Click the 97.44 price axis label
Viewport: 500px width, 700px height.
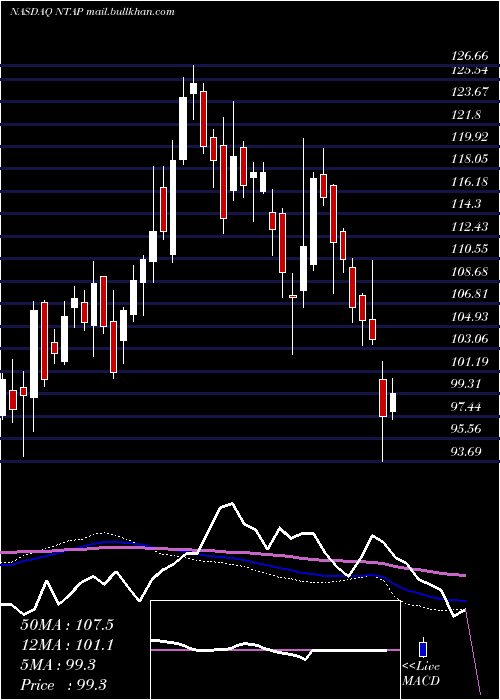coord(466,407)
